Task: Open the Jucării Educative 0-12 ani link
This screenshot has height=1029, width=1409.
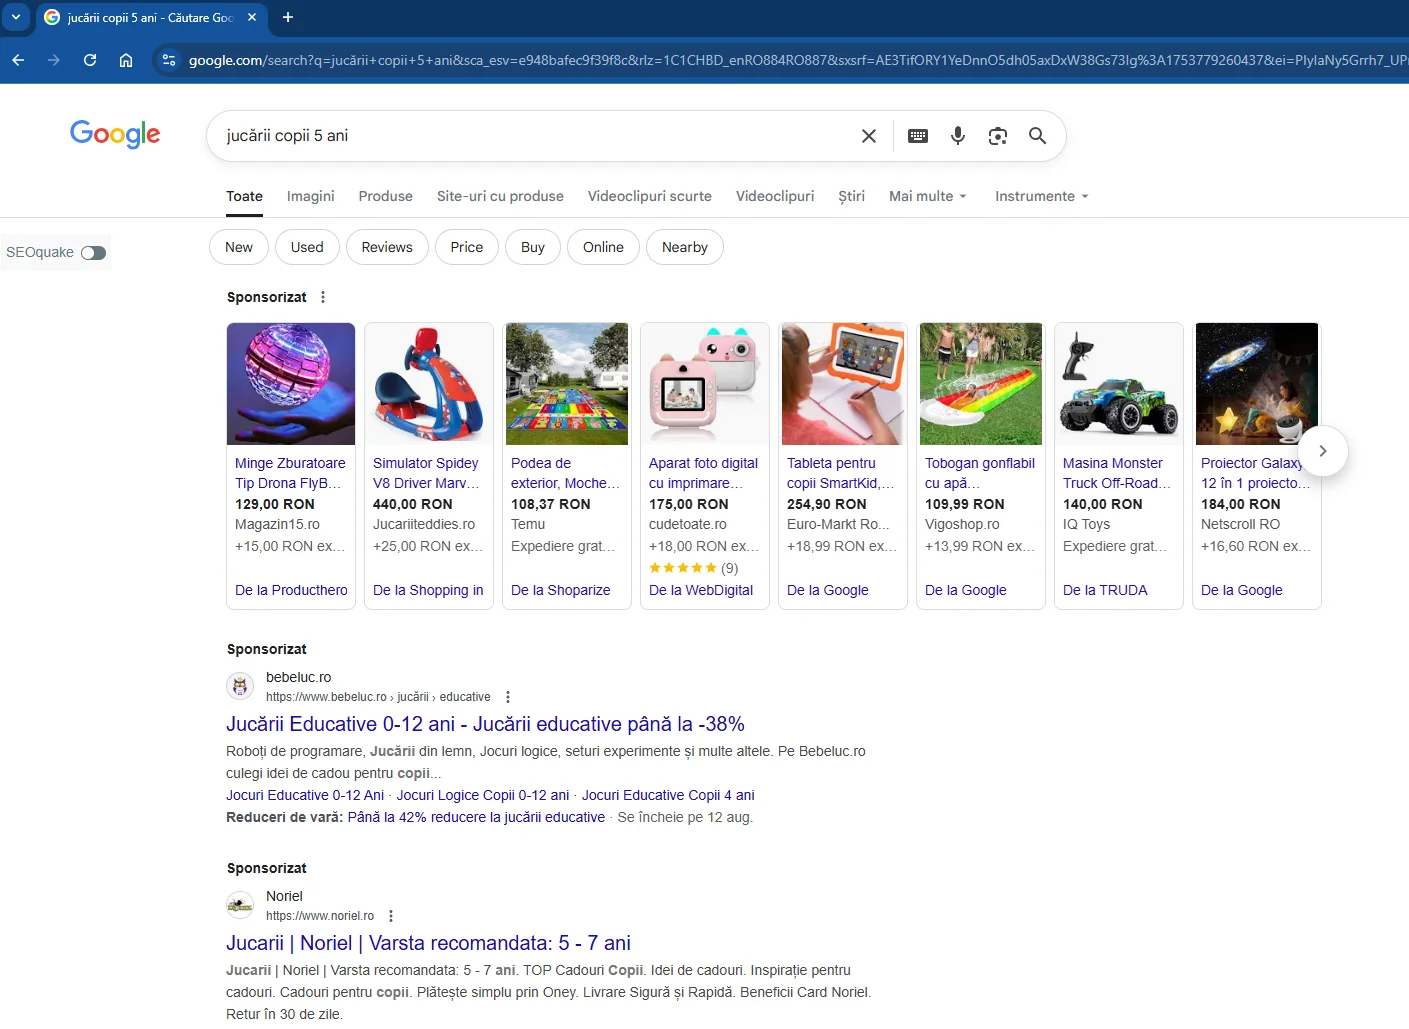Action: pyautogui.click(x=485, y=724)
